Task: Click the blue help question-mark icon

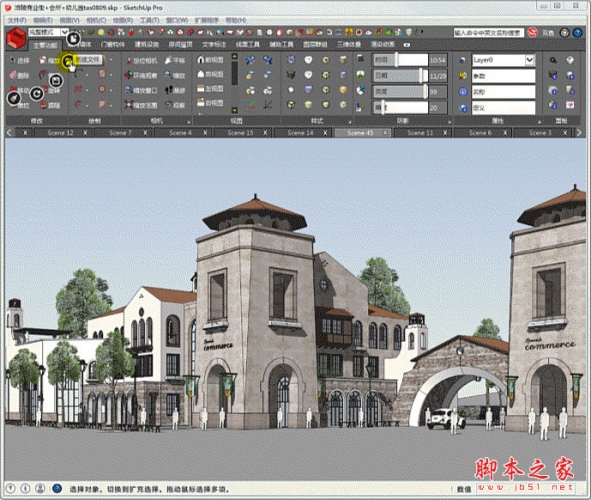Action: [577, 33]
